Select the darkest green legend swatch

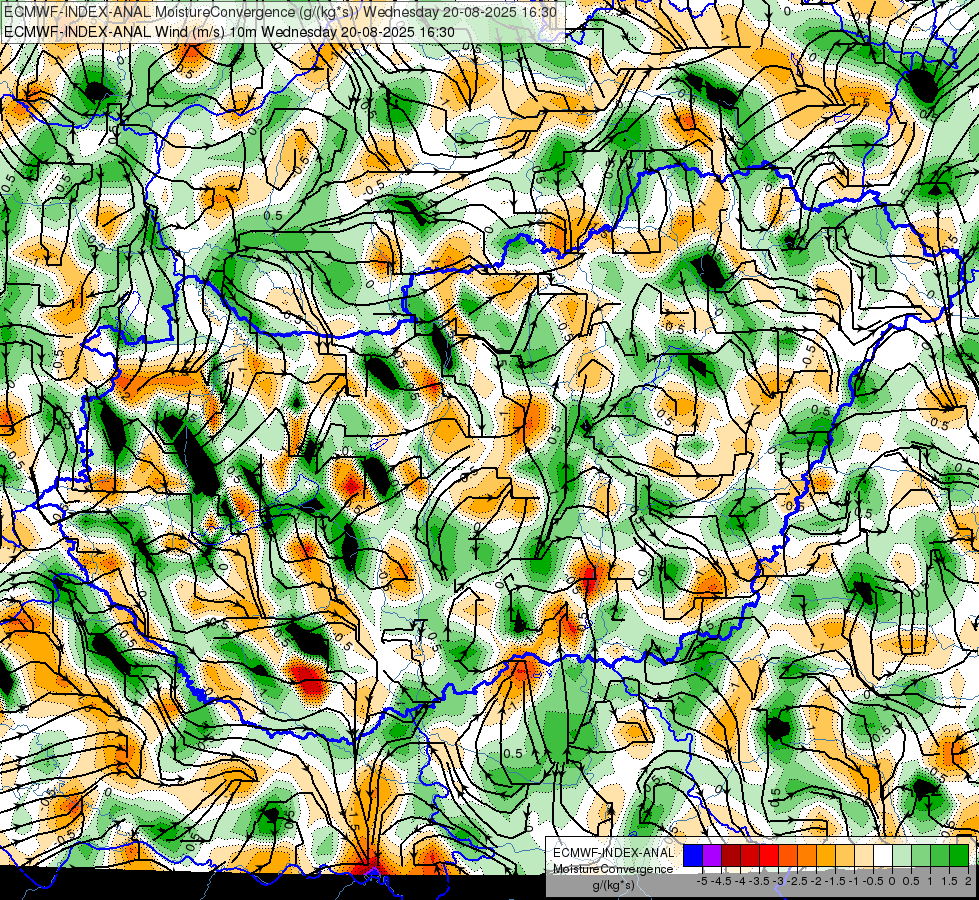(x=959, y=856)
